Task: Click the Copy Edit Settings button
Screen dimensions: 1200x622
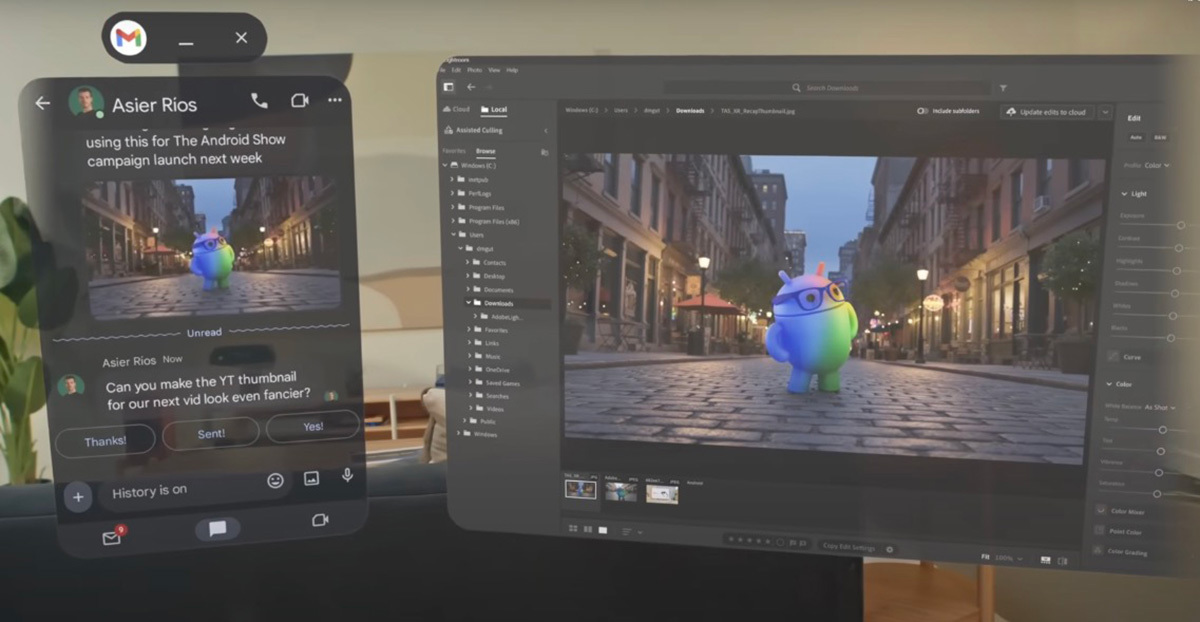Action: point(849,547)
